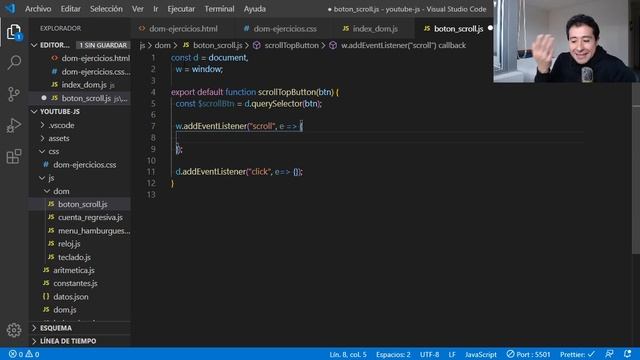Open the Run and Debug view
The image size is (640, 360).
(14, 125)
